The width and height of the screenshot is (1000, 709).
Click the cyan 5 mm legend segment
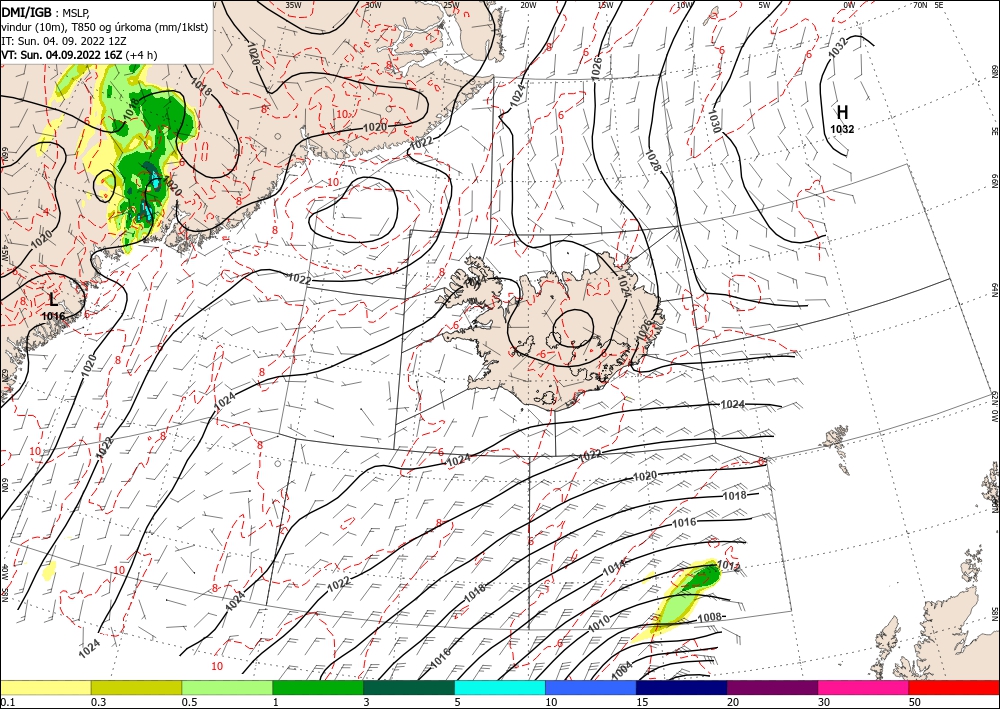point(500,687)
